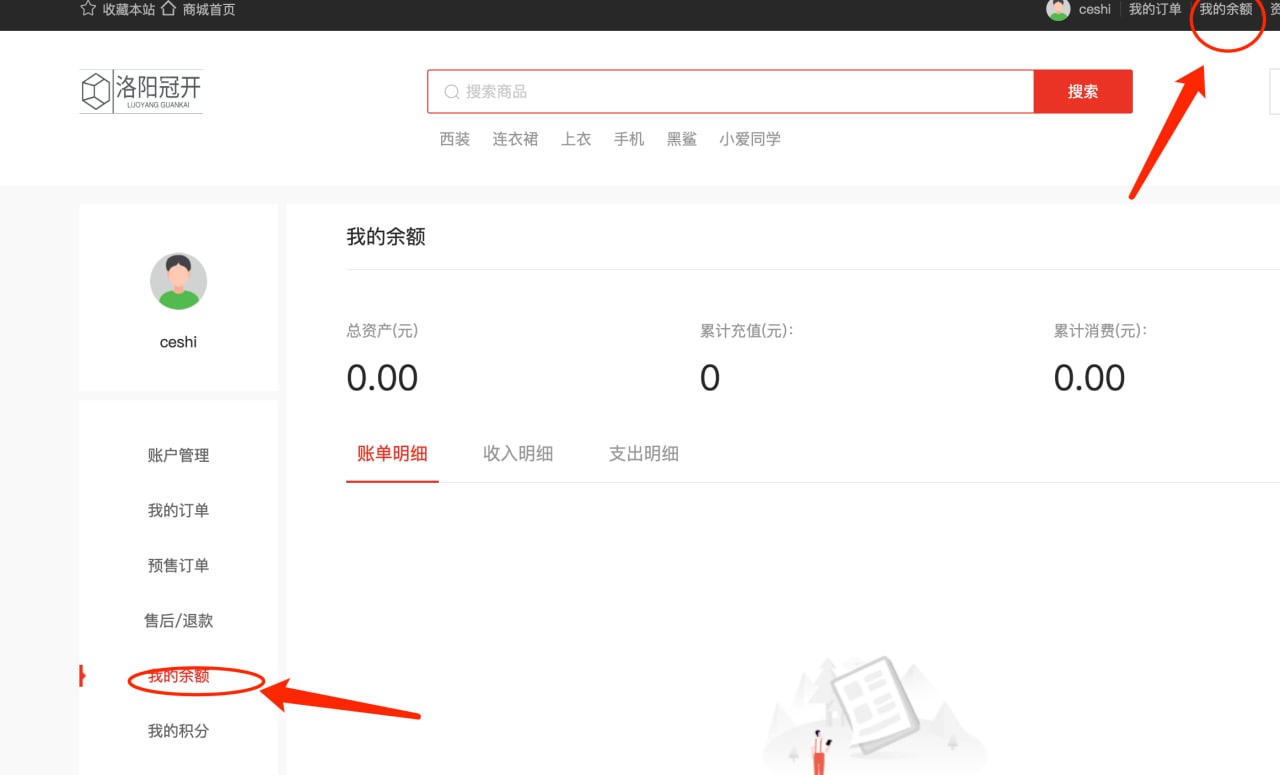Click the 洛阳冠开 logo
Image resolution: width=1280 pixels, height=775 pixels.
pyautogui.click(x=141, y=91)
